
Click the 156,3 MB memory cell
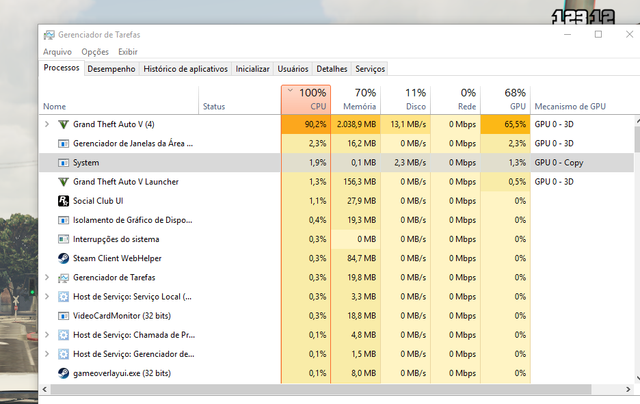(x=356, y=182)
